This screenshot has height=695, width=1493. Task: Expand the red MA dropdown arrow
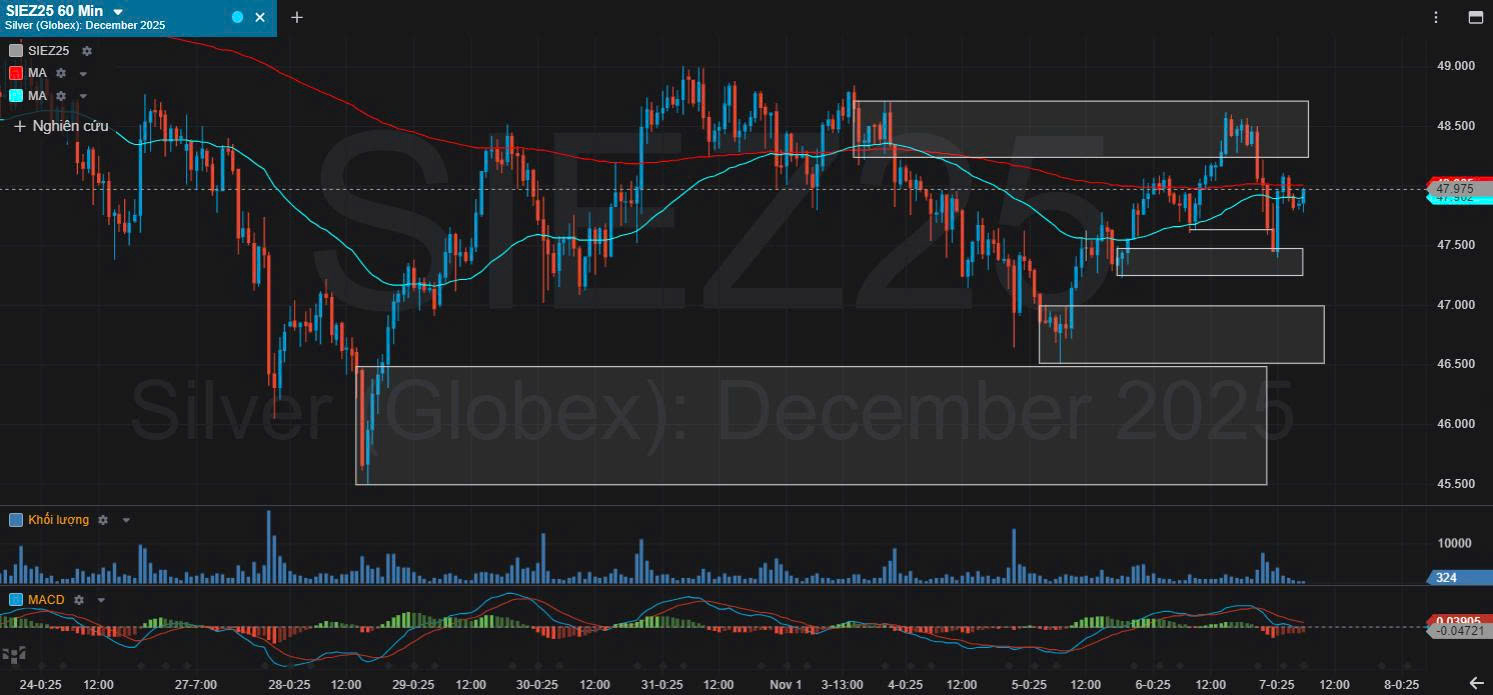point(83,74)
